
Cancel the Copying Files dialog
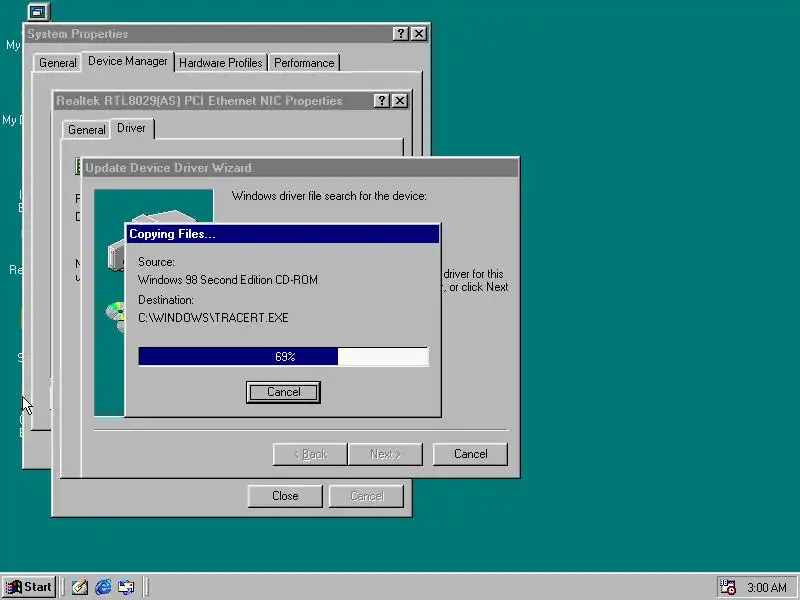[283, 392]
